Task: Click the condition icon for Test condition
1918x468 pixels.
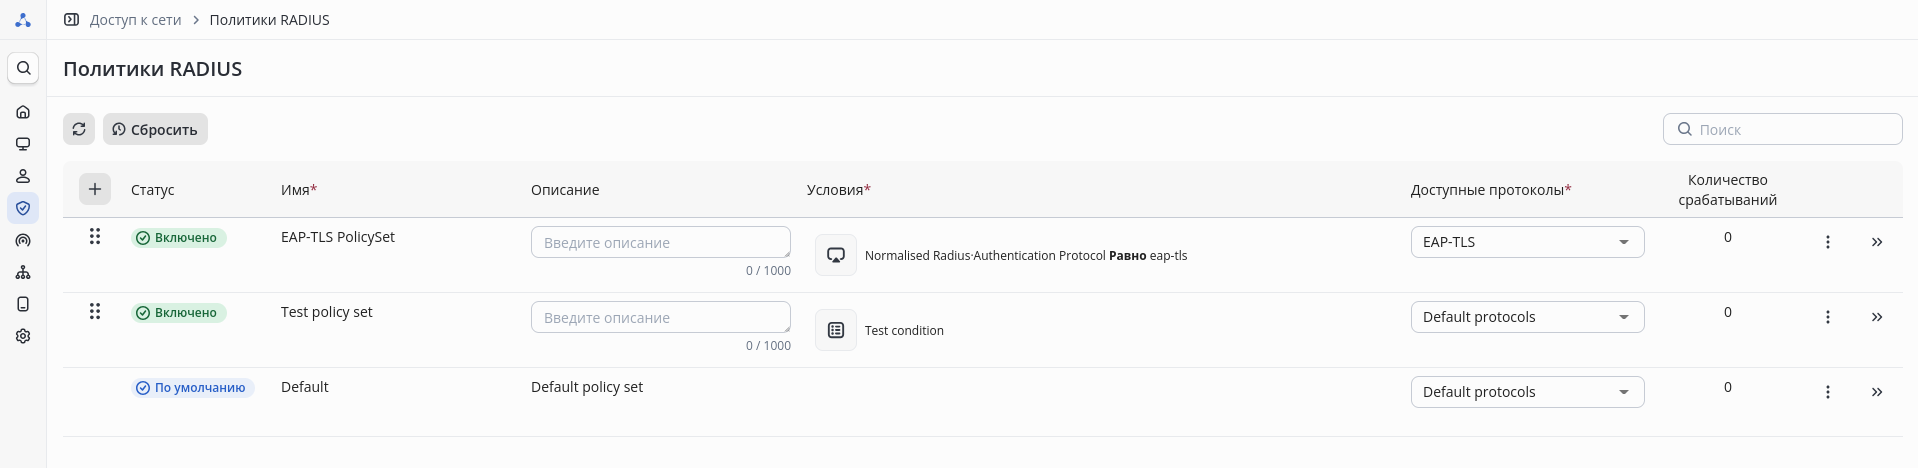Action: [836, 330]
